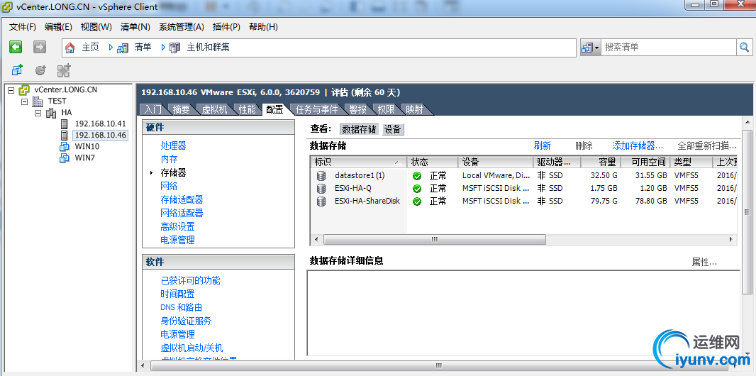Open the 视图(W) menu
This screenshot has height=376, width=756.
tap(96, 27)
